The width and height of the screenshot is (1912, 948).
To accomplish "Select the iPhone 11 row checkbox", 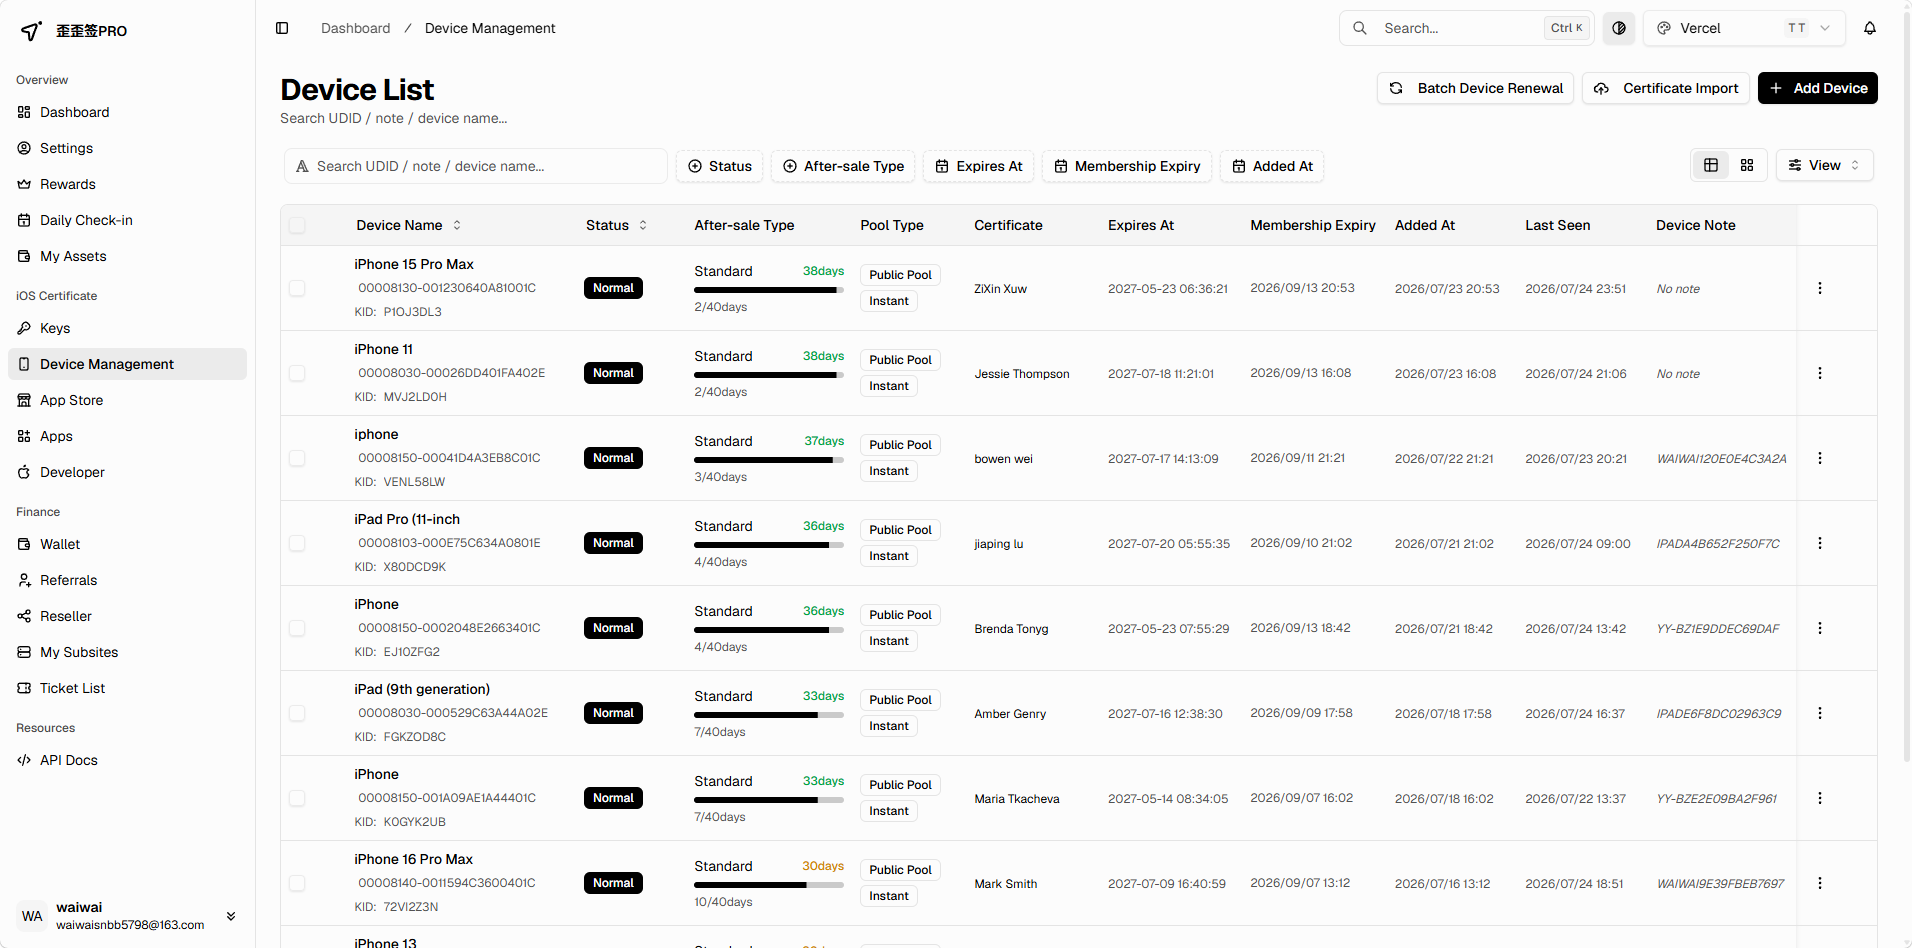I will click(297, 373).
